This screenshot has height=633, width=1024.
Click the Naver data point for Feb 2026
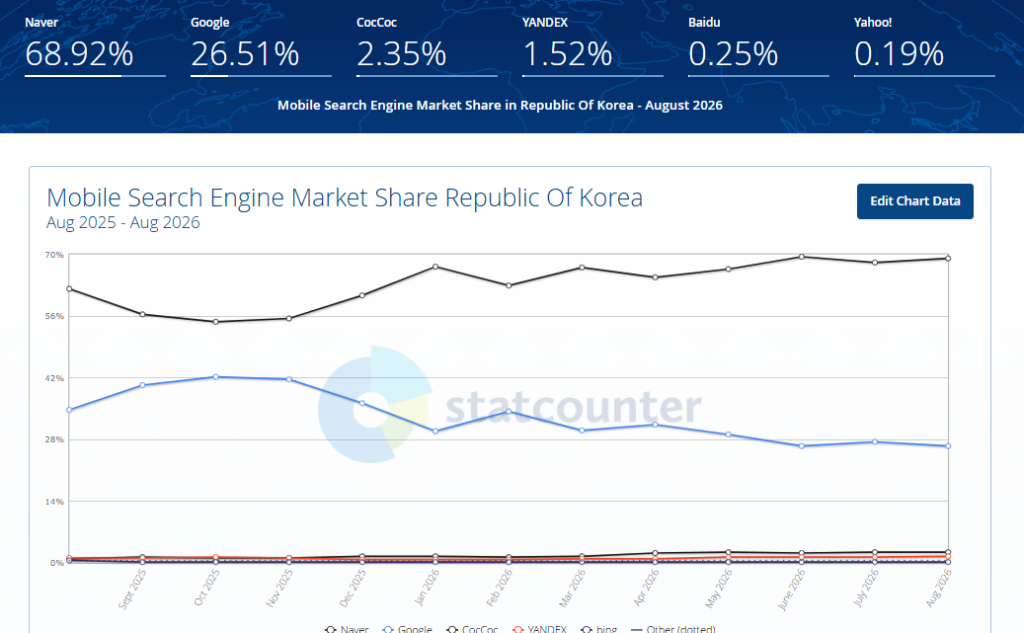(509, 285)
